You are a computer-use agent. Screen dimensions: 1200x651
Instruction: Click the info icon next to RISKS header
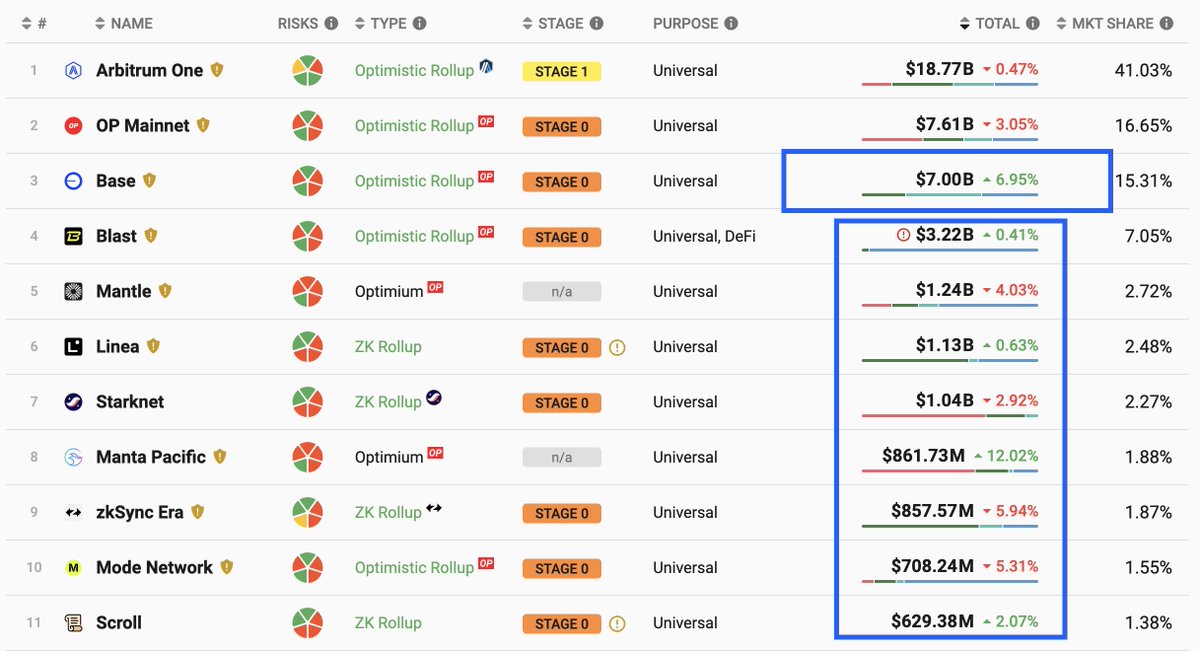click(x=331, y=23)
